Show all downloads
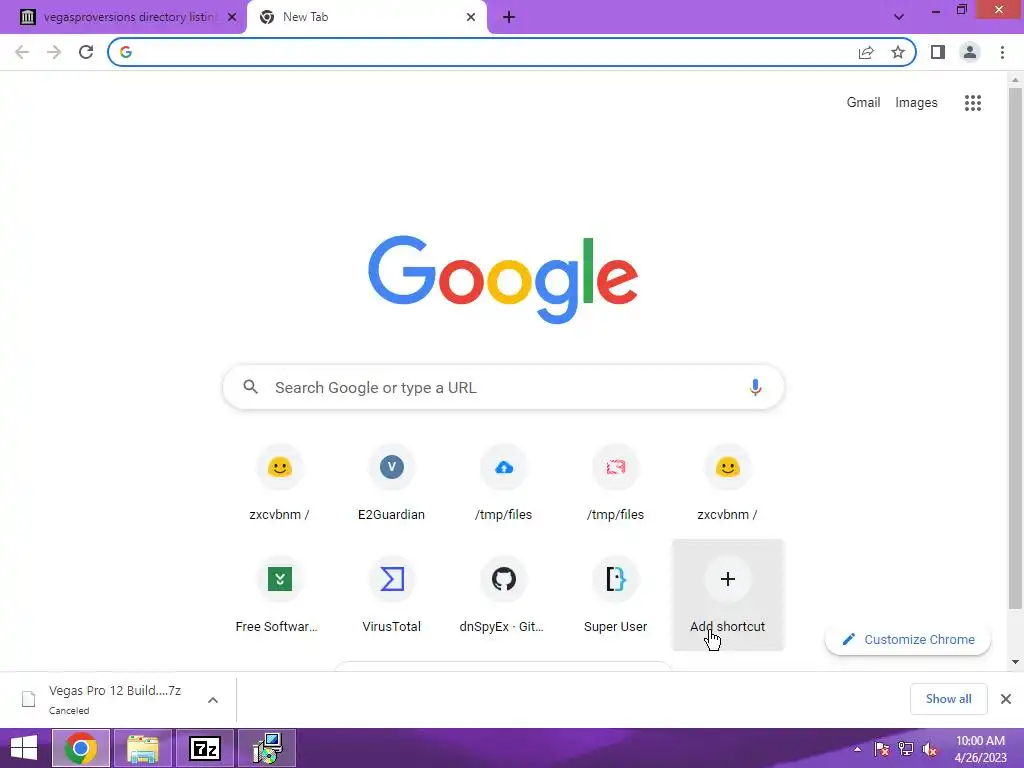Image resolution: width=1024 pixels, height=768 pixels. tap(948, 699)
